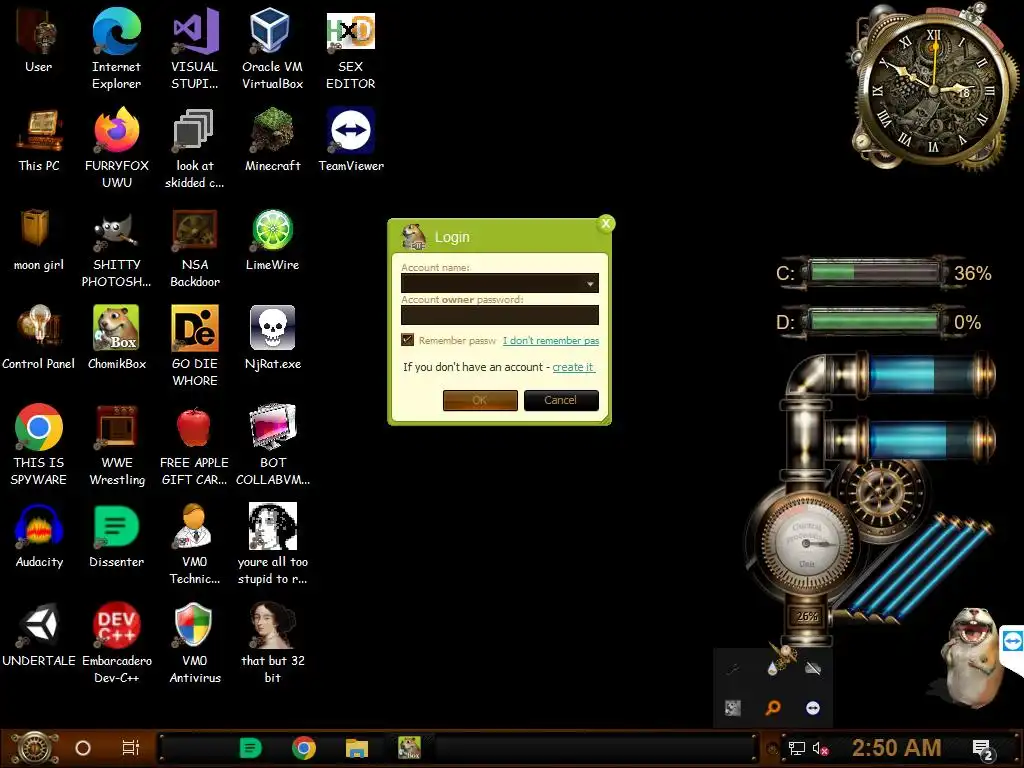Open the Oracle VM VirtualBox shortcut
This screenshot has height=768, width=1024.
point(272,49)
